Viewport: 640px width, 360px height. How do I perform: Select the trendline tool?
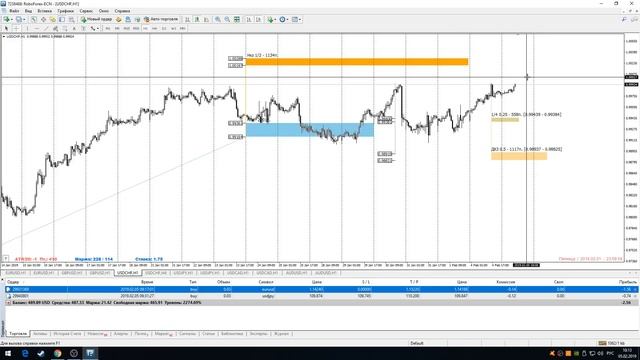click(x=46, y=29)
